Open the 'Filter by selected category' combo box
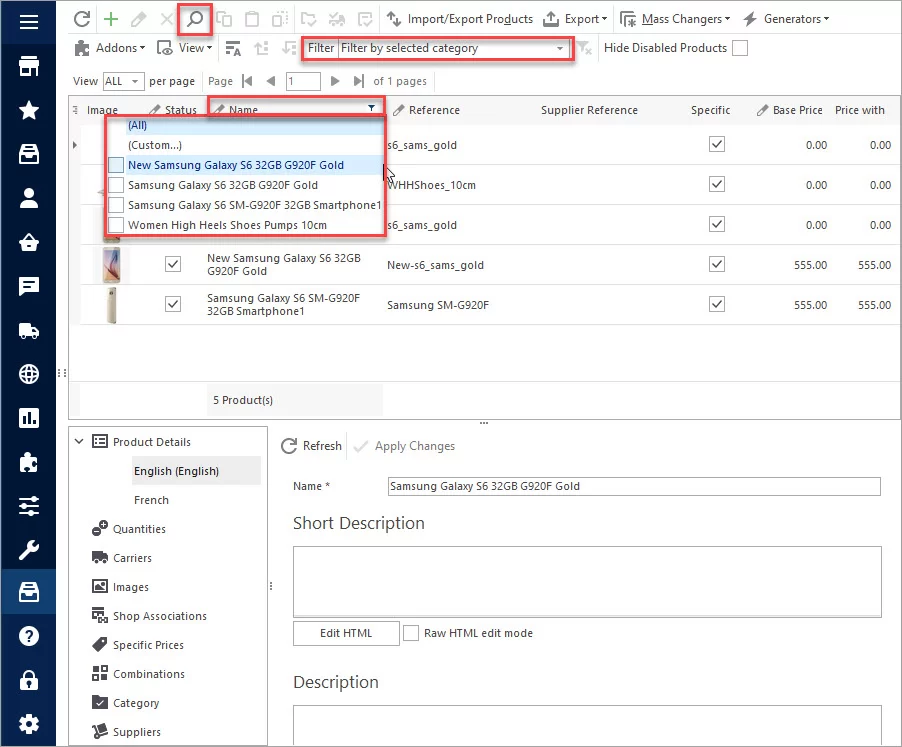Screen dimensions: 902x747 tap(453, 48)
